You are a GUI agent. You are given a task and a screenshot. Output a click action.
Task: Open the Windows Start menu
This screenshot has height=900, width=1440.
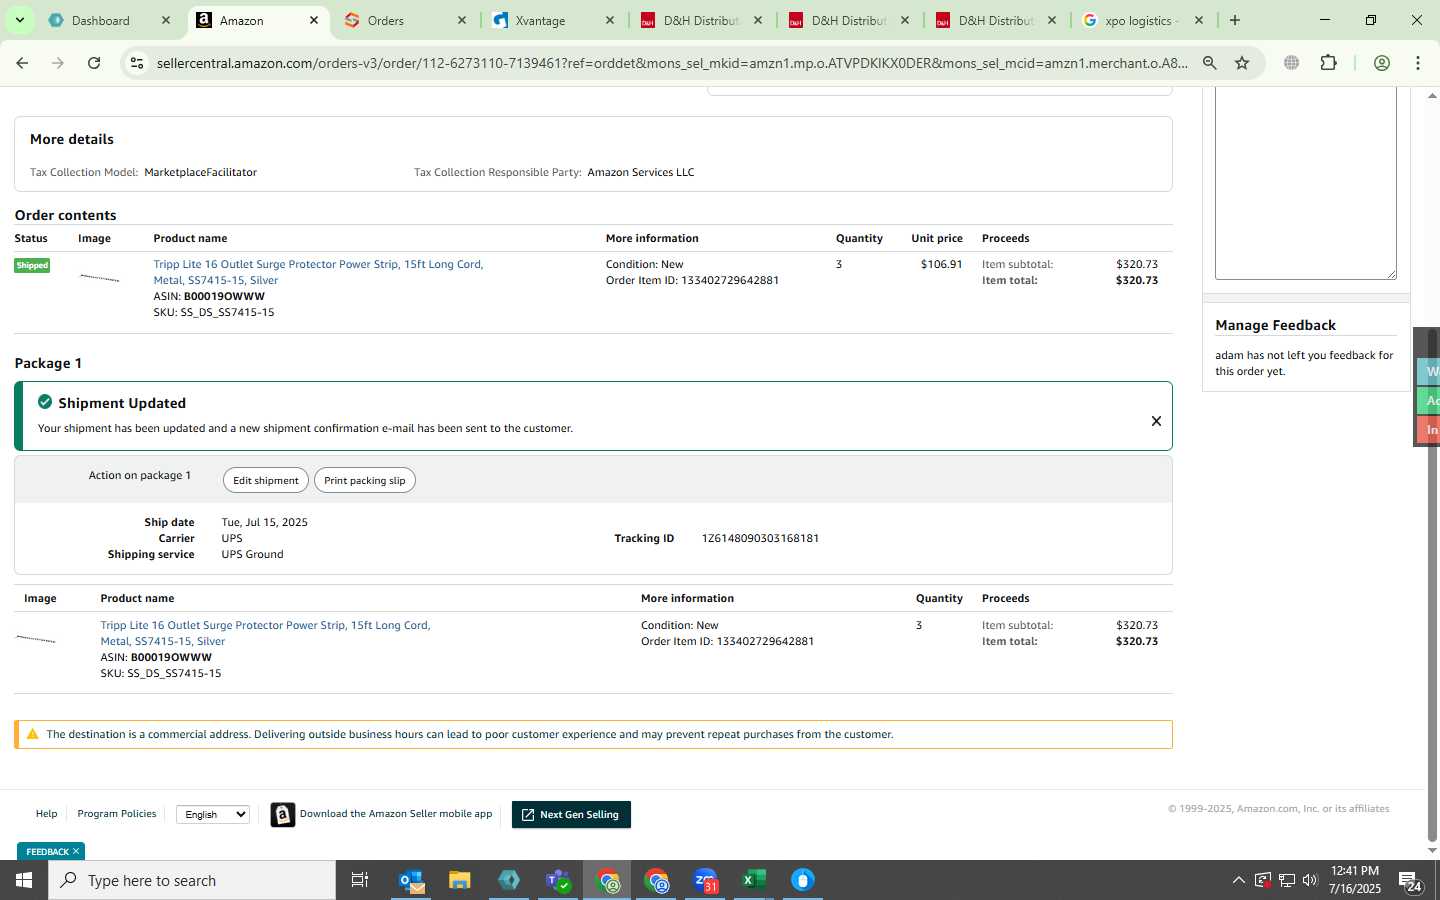24,880
